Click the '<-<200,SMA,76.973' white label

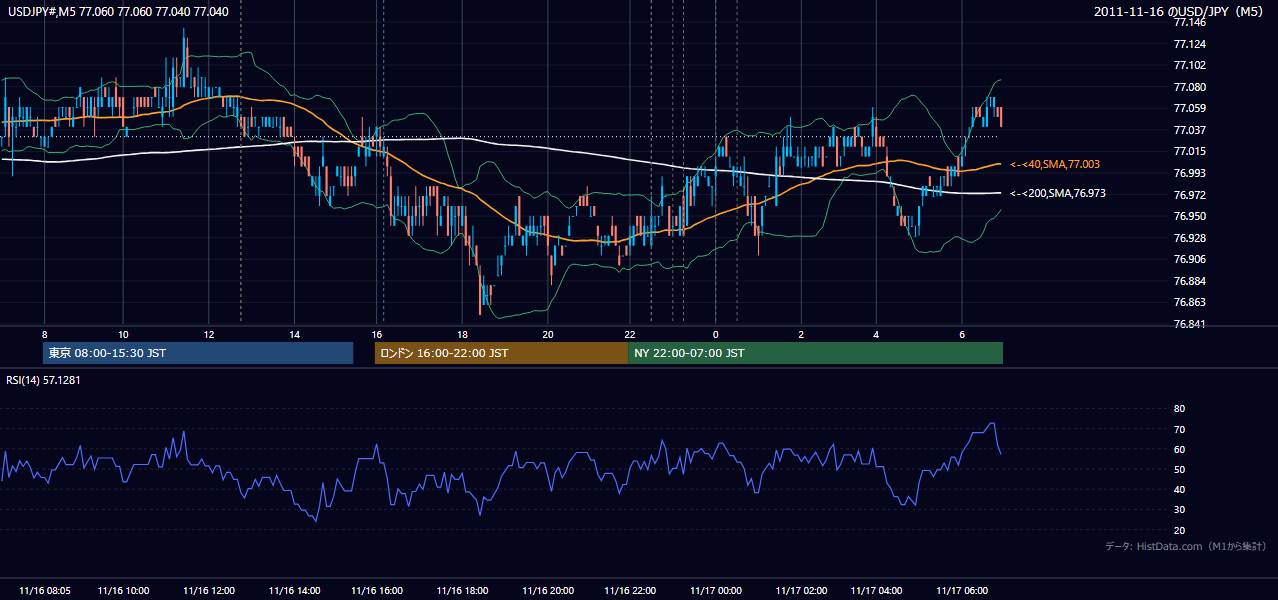point(1058,193)
